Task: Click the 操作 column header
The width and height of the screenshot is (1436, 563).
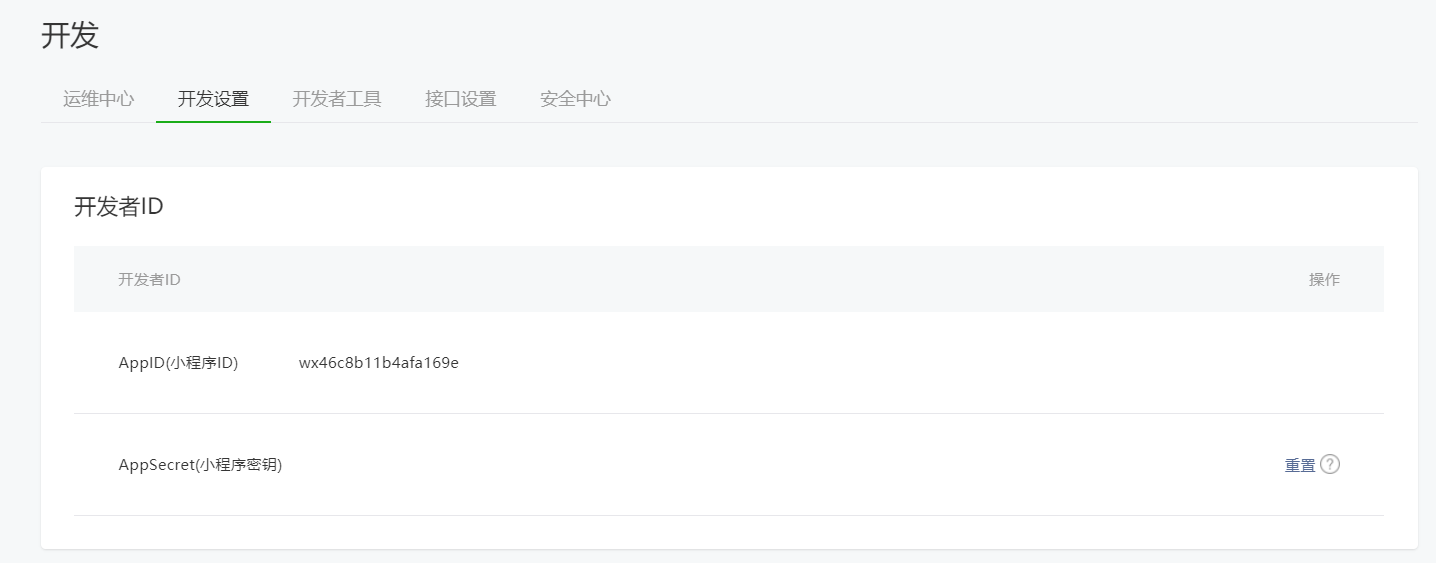Action: tap(1324, 279)
